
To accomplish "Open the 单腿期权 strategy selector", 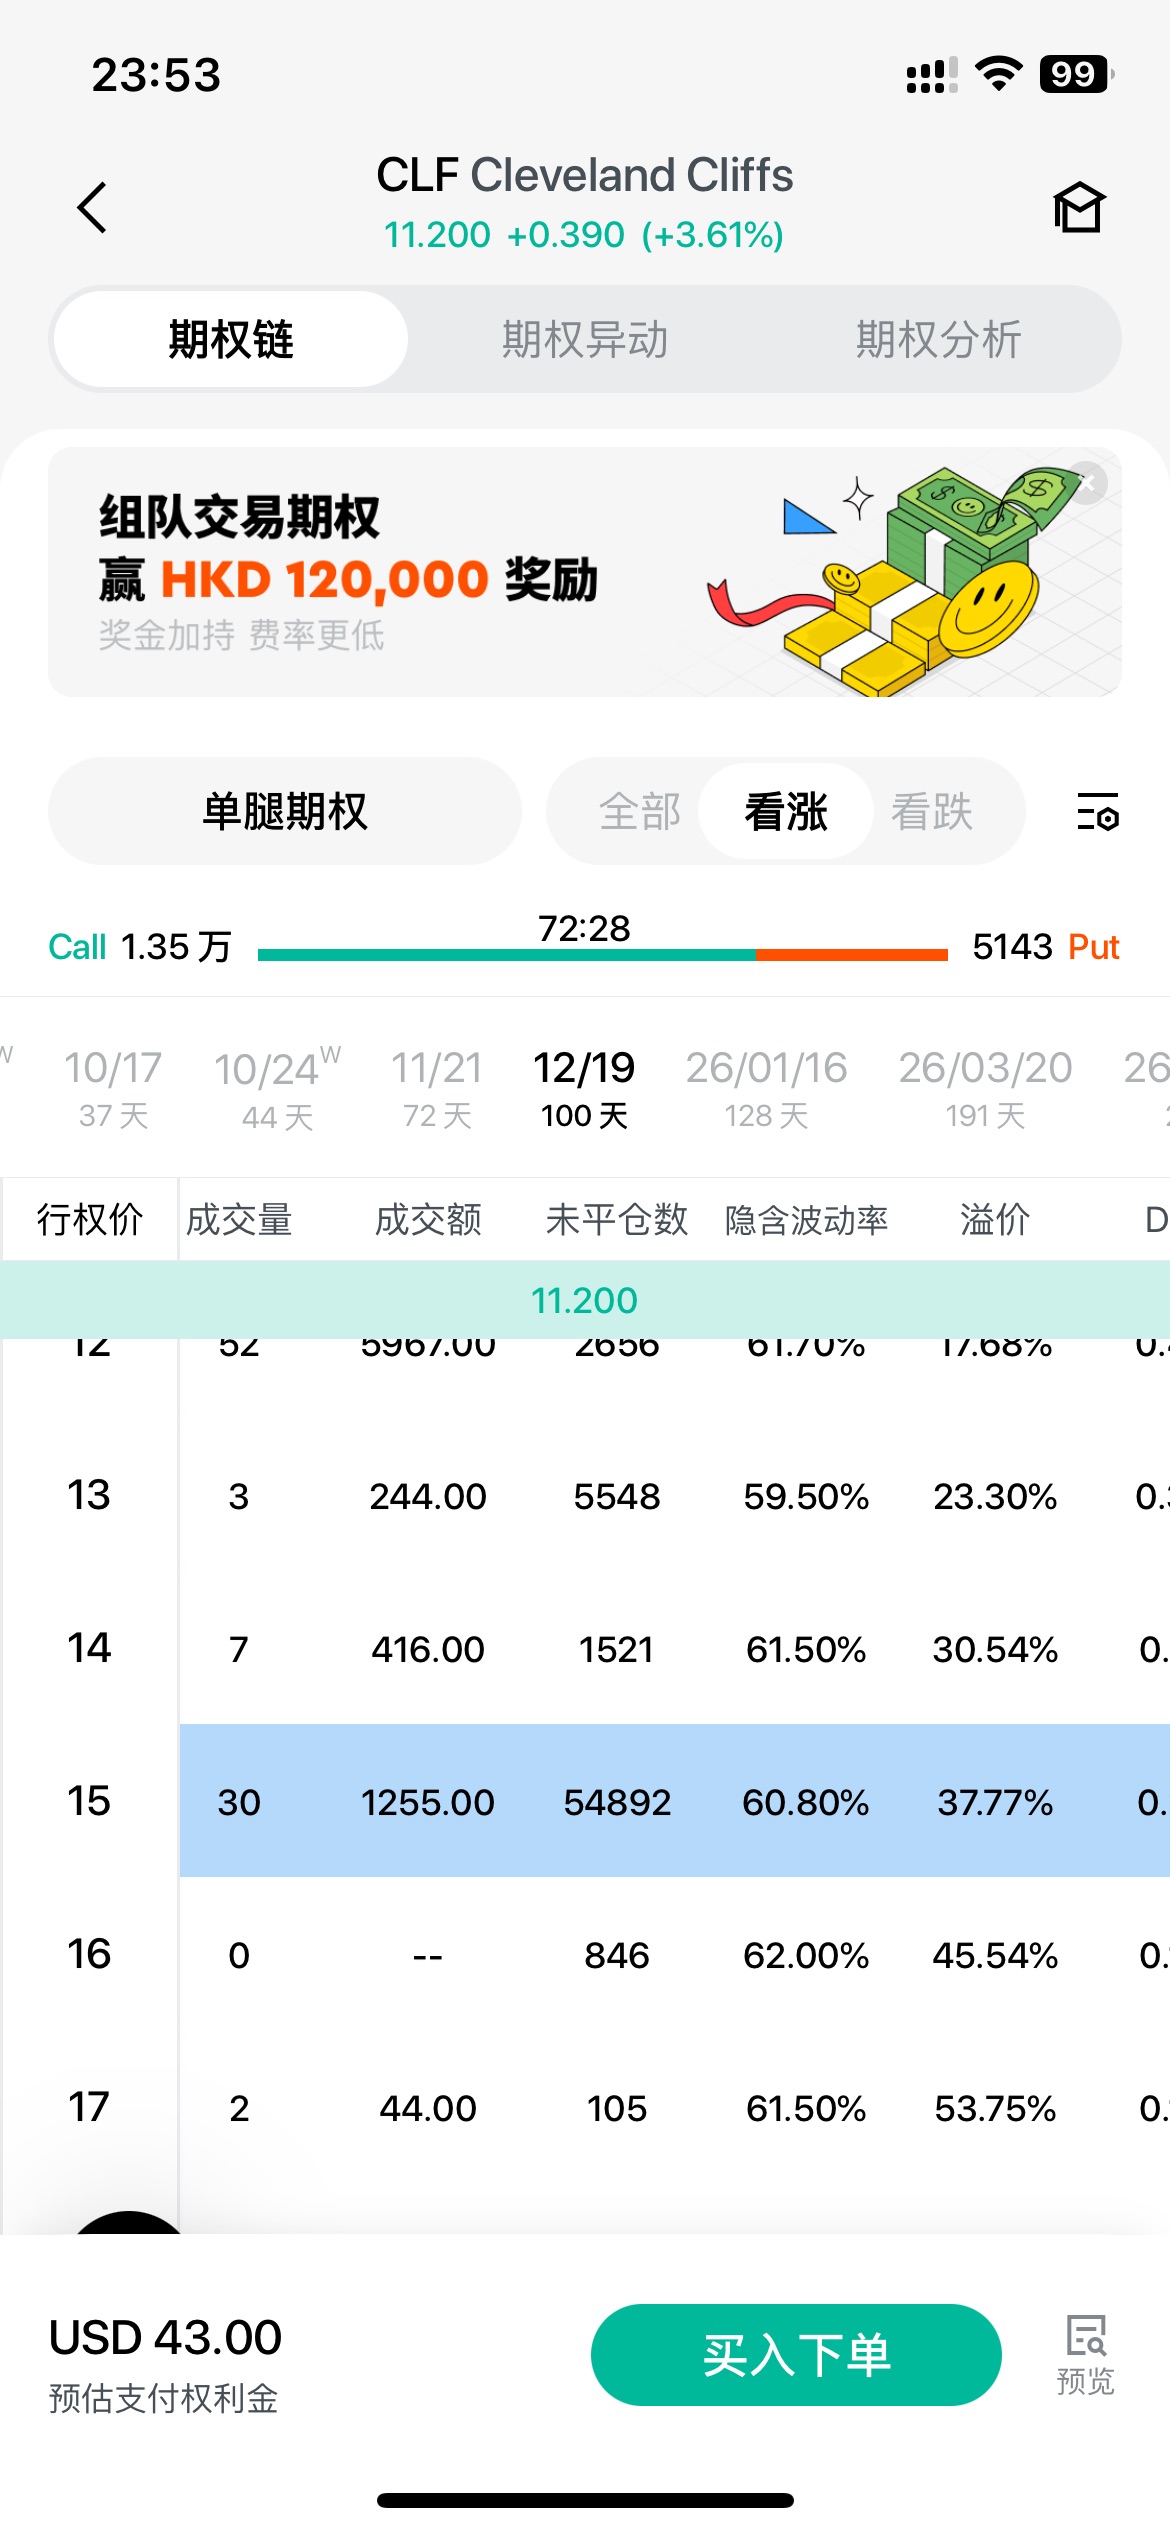I will click(x=285, y=811).
